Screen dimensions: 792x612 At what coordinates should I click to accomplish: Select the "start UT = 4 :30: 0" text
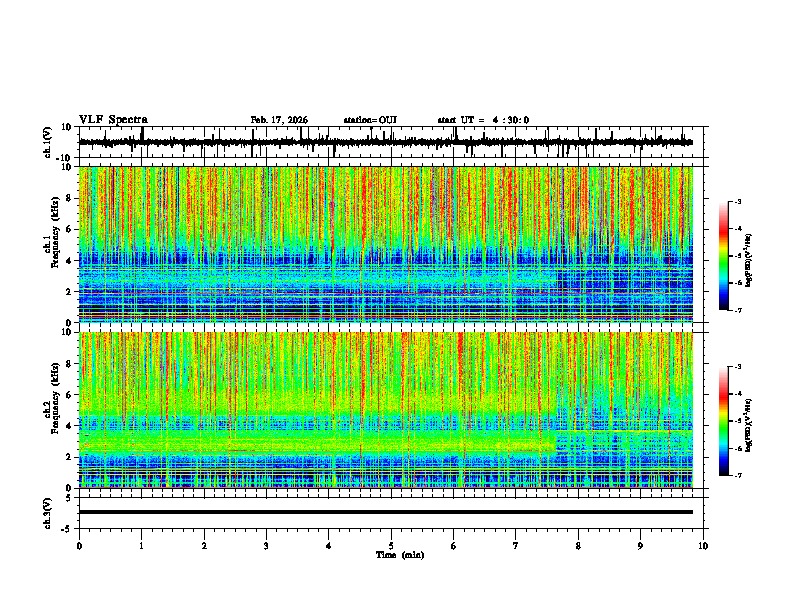pos(483,120)
